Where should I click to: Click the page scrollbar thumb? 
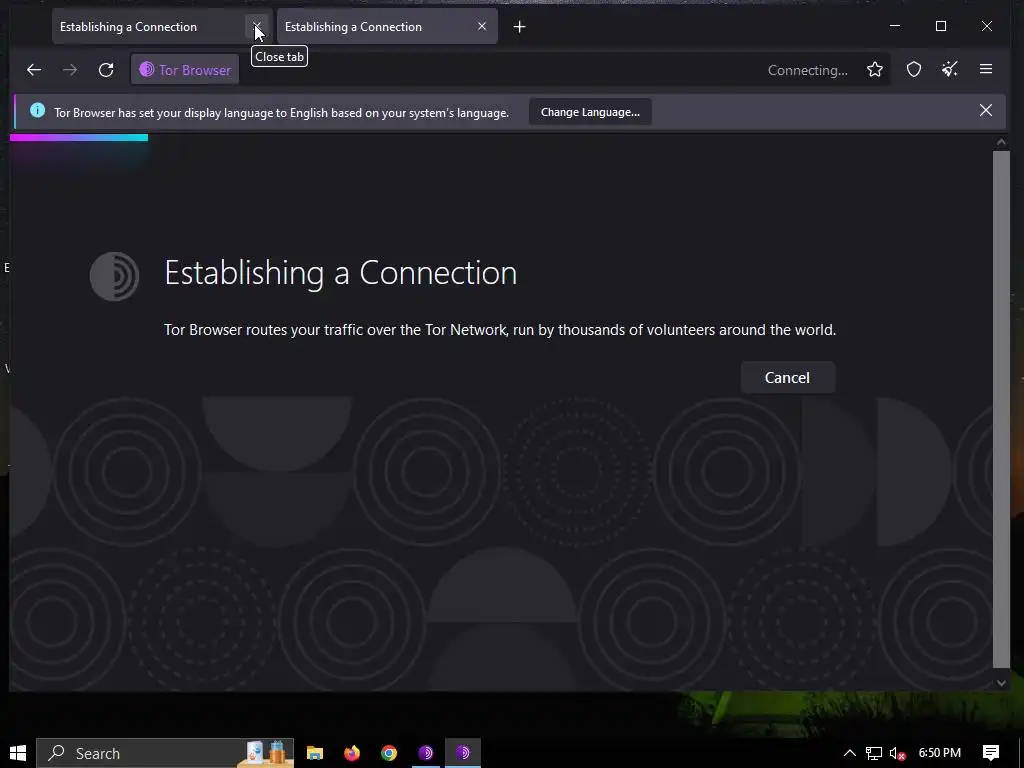(x=1001, y=409)
